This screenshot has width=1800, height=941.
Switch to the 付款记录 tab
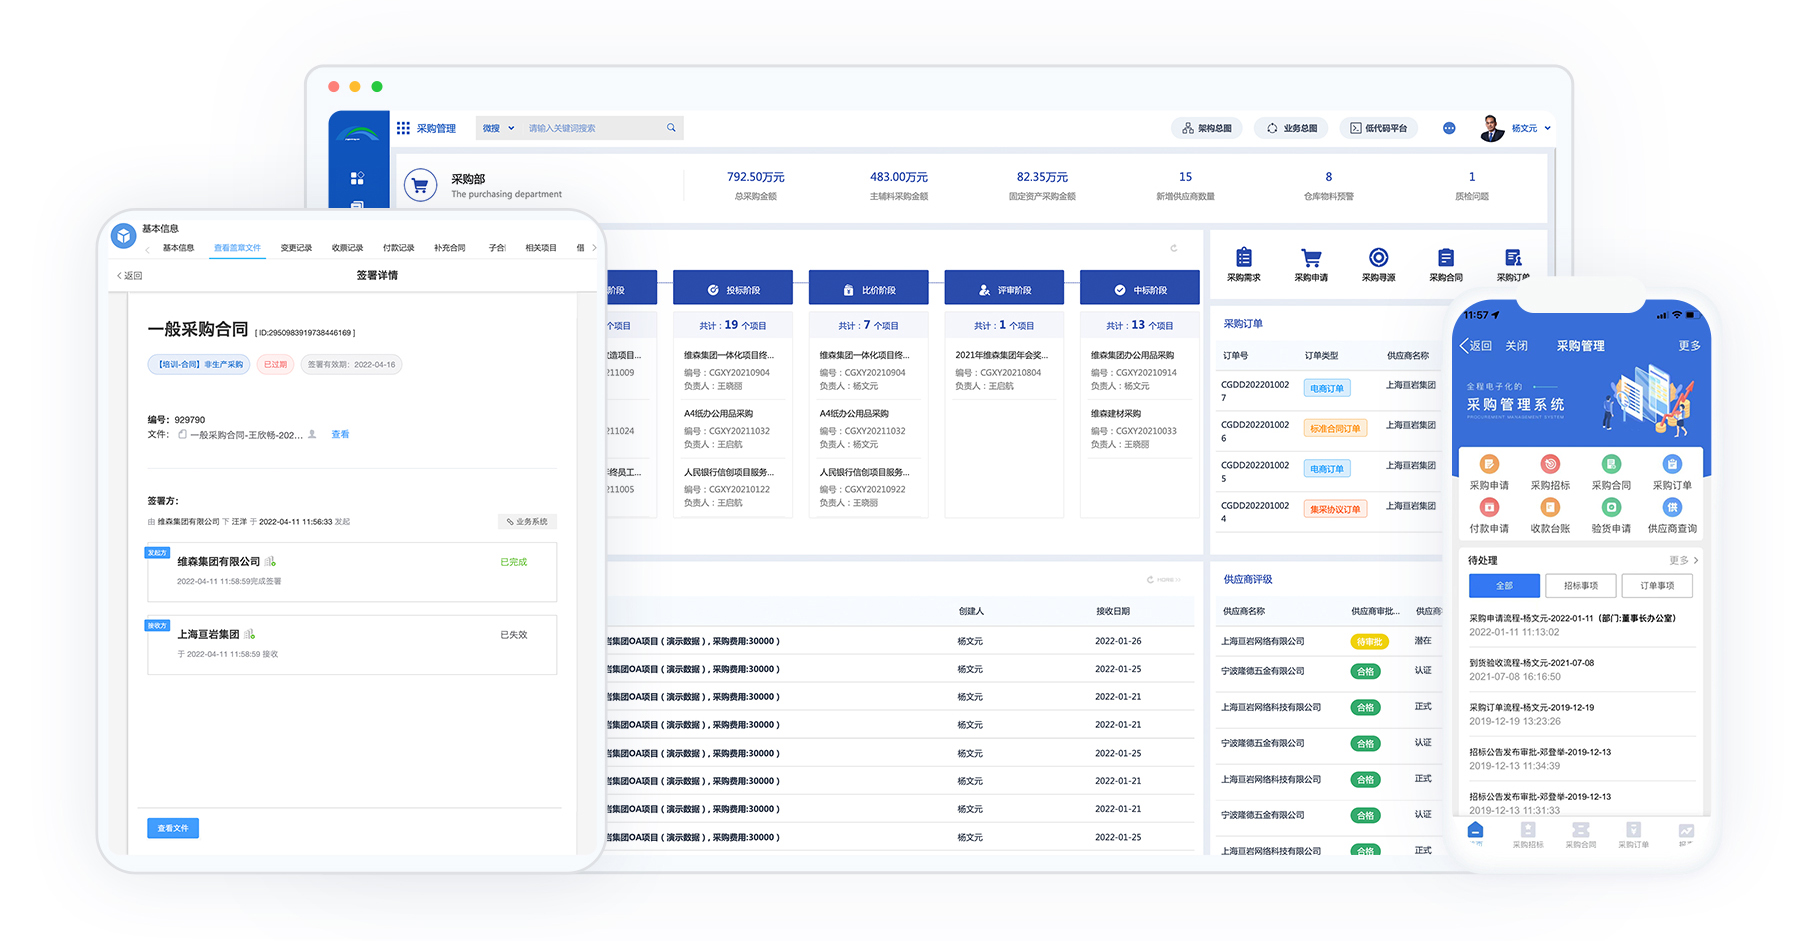[398, 248]
